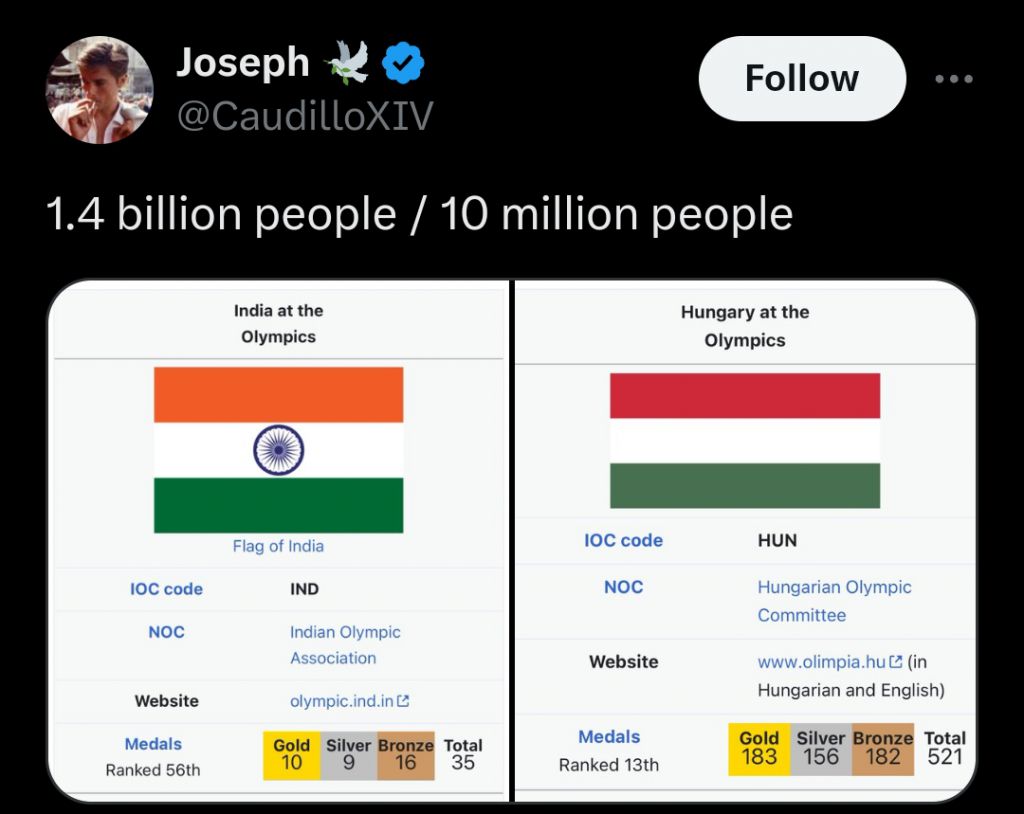
Task: Visit the olympic.ind.in website link
Action: tap(342, 701)
